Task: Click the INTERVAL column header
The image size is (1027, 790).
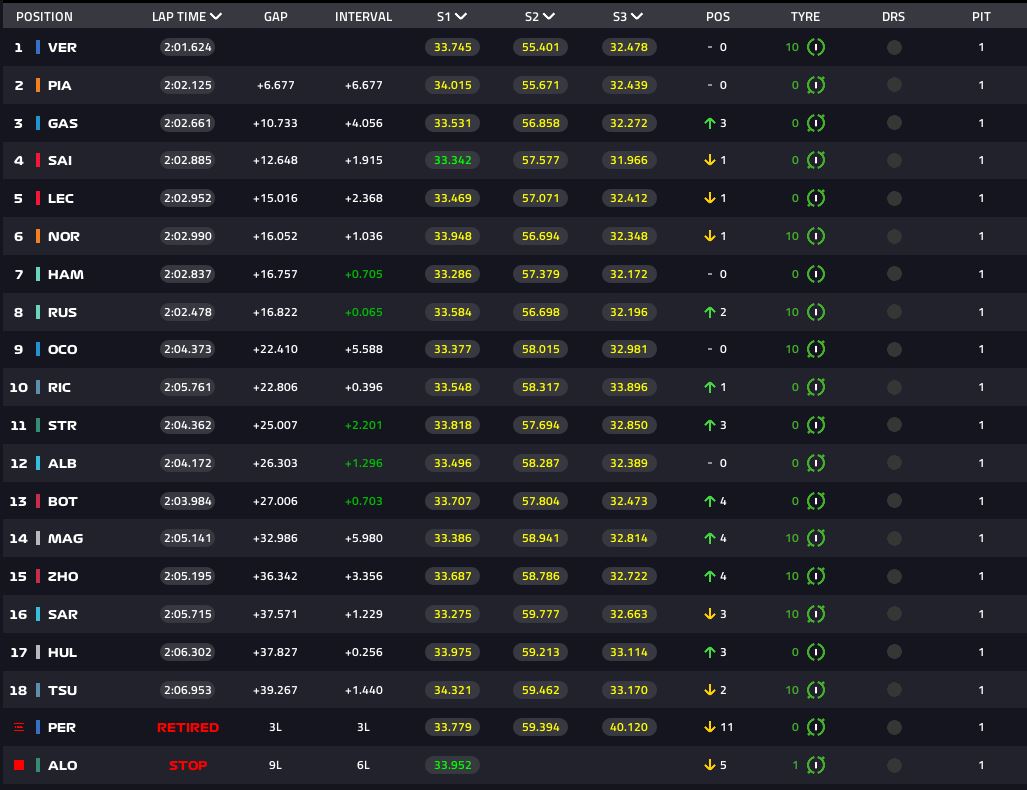Action: click(363, 17)
